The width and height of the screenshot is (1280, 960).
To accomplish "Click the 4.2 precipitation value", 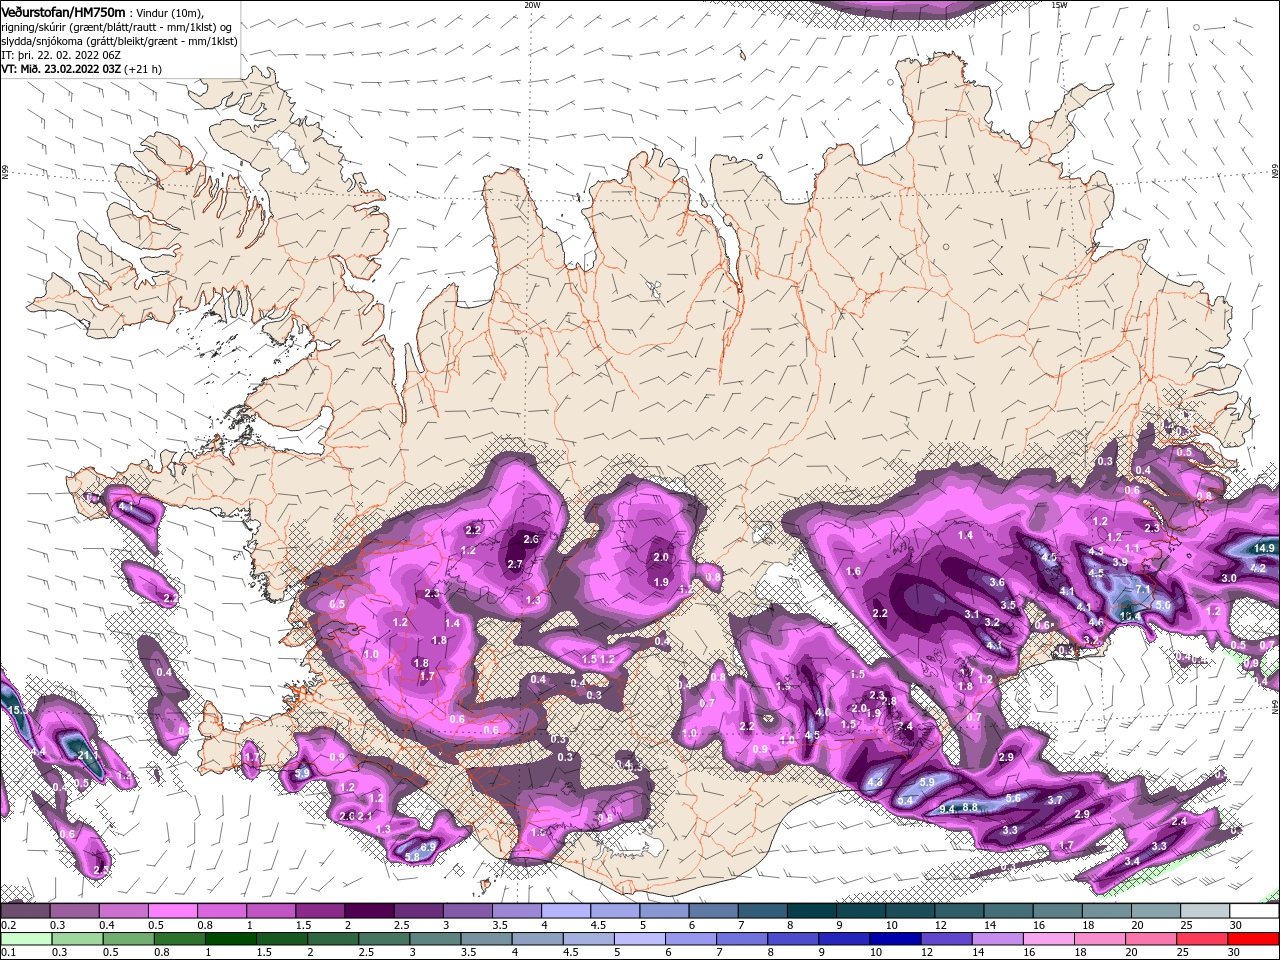I will tap(1258, 568).
